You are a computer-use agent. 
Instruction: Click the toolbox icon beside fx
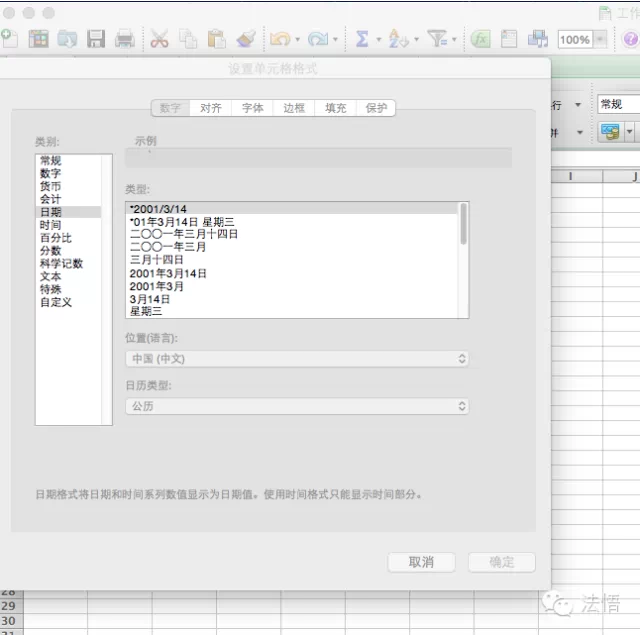point(509,39)
